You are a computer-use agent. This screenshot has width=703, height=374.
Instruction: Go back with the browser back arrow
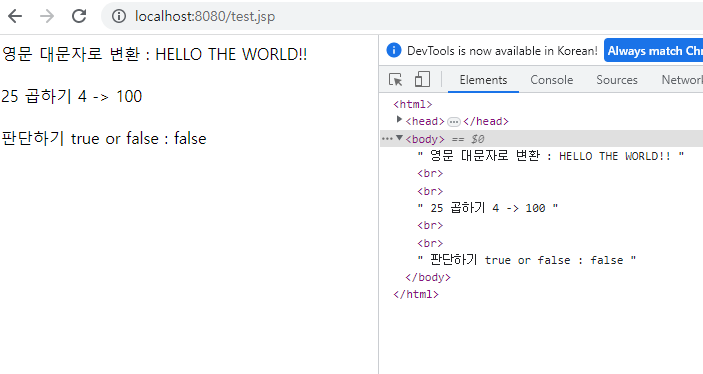[15, 16]
